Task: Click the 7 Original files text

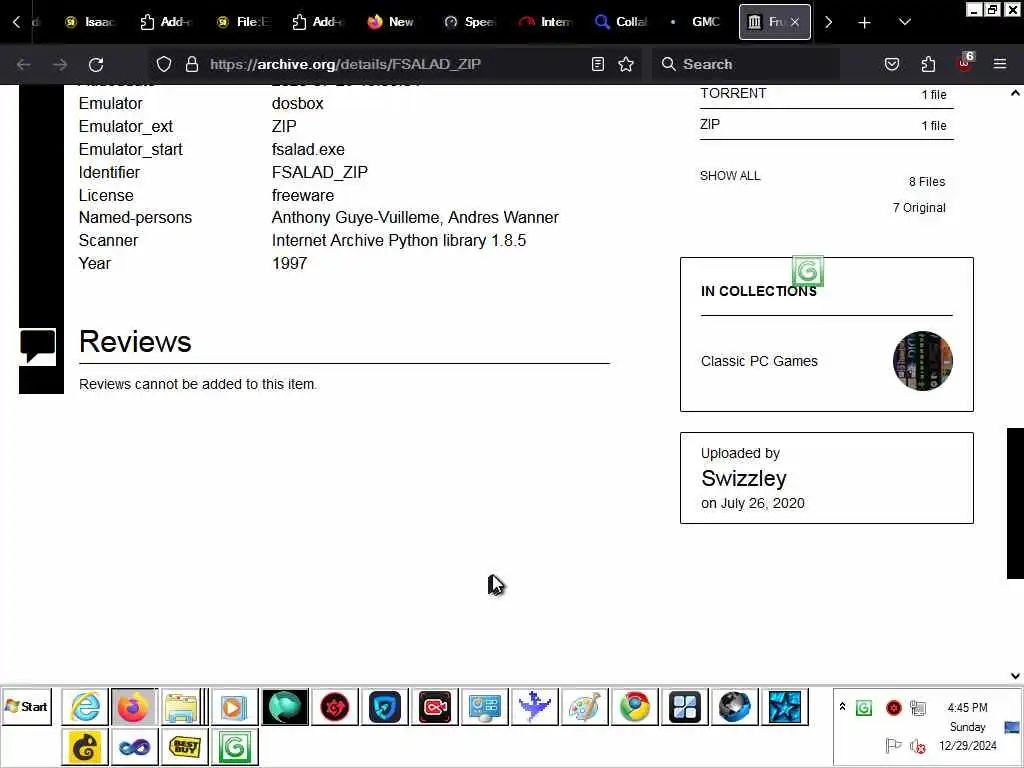Action: (x=919, y=208)
